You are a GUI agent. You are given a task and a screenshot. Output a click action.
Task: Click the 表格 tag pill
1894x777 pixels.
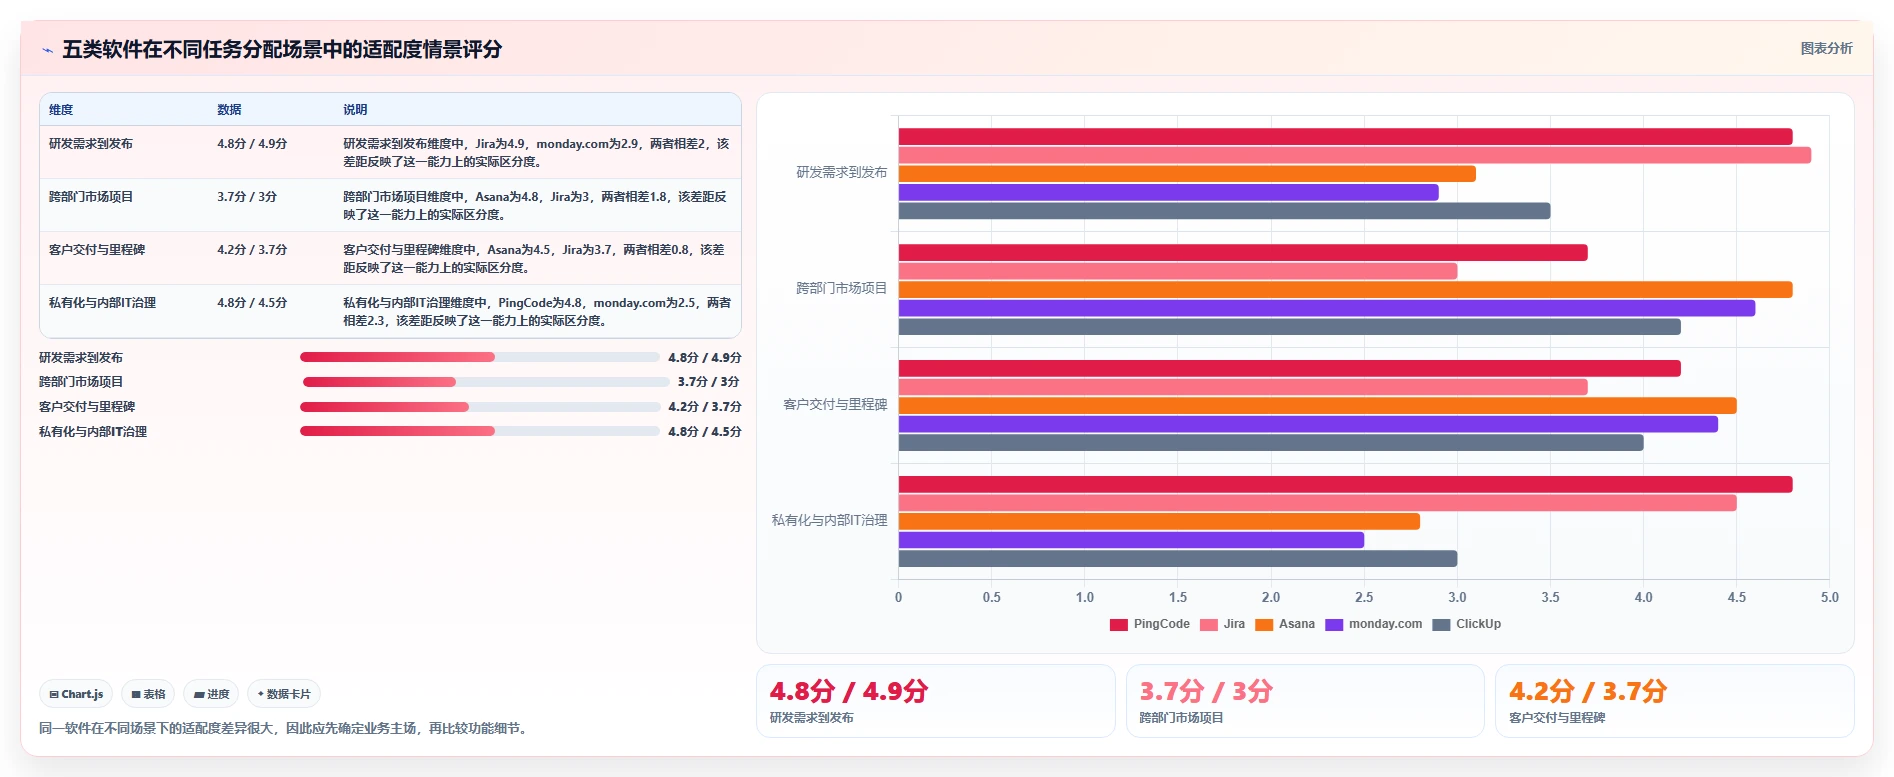pos(148,694)
